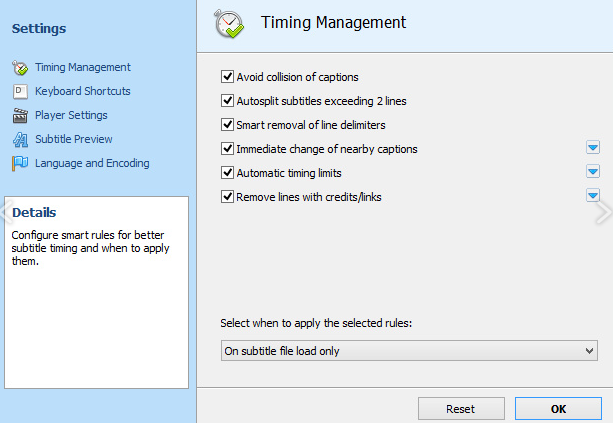Screen dimensions: 613x423
Task: Click the right arrow at window edge
Action: click(x=603, y=212)
